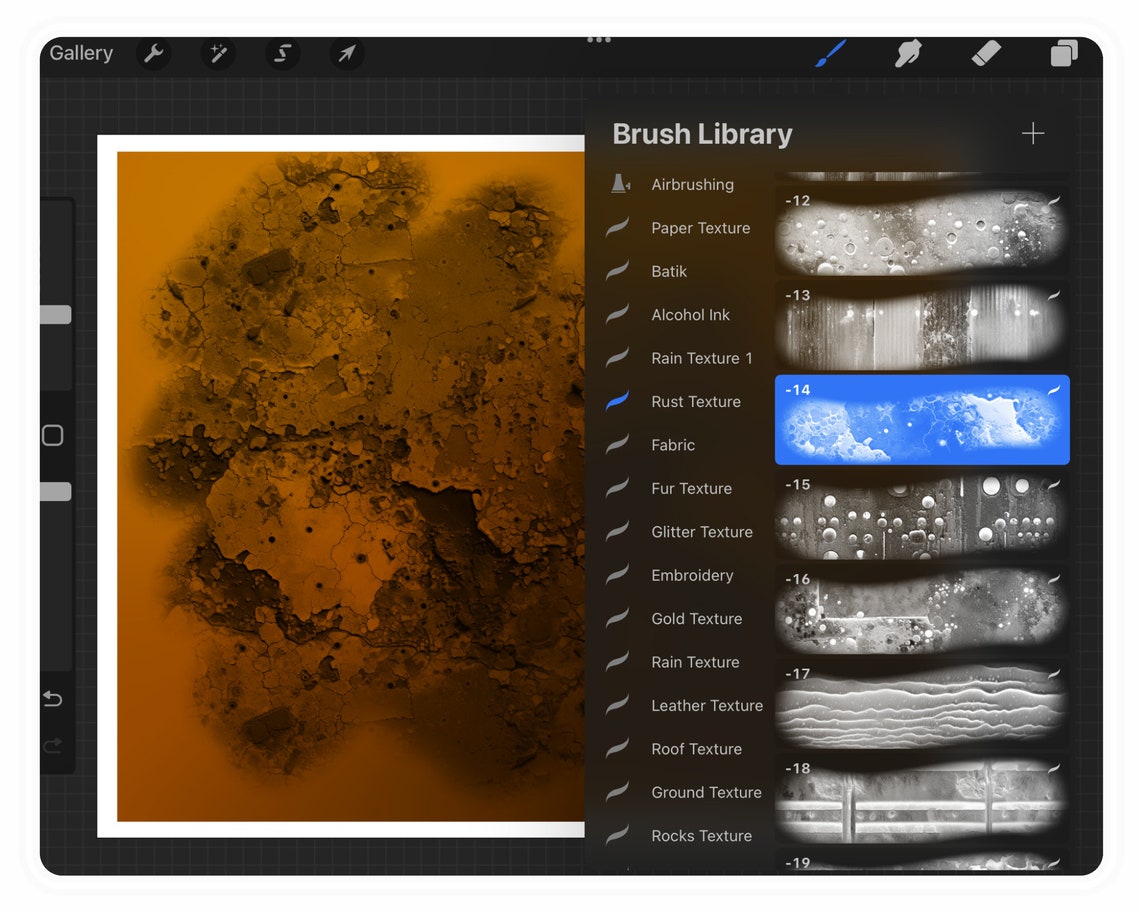
Task: Activate the Transform arrow tool
Action: 346,54
